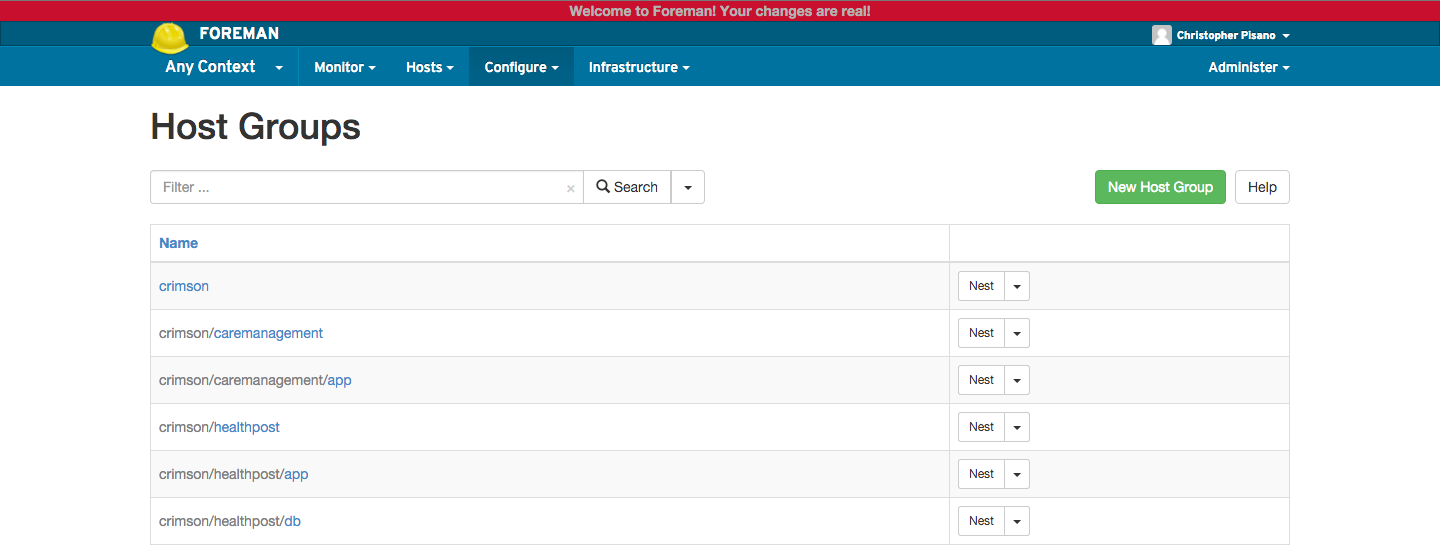Open the Hosts menu
The image size is (1440, 545).
coord(429,67)
